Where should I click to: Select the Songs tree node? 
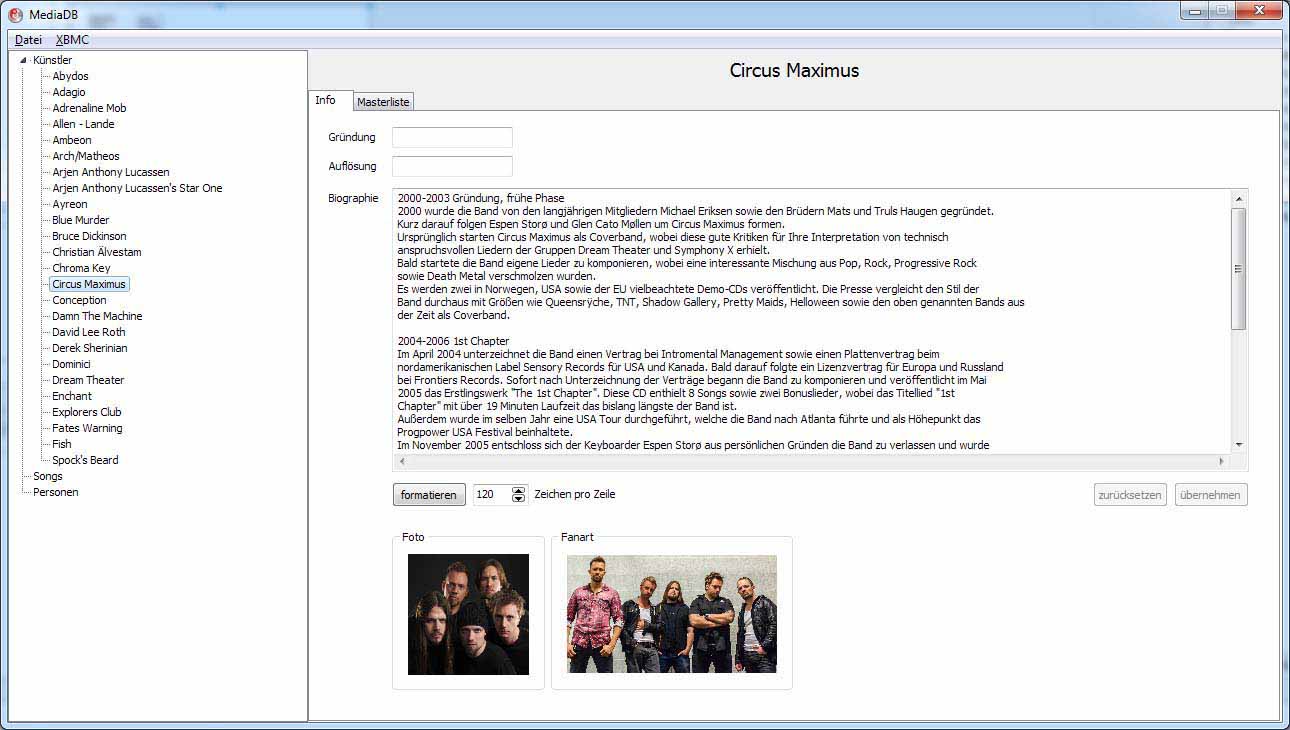click(x=48, y=476)
